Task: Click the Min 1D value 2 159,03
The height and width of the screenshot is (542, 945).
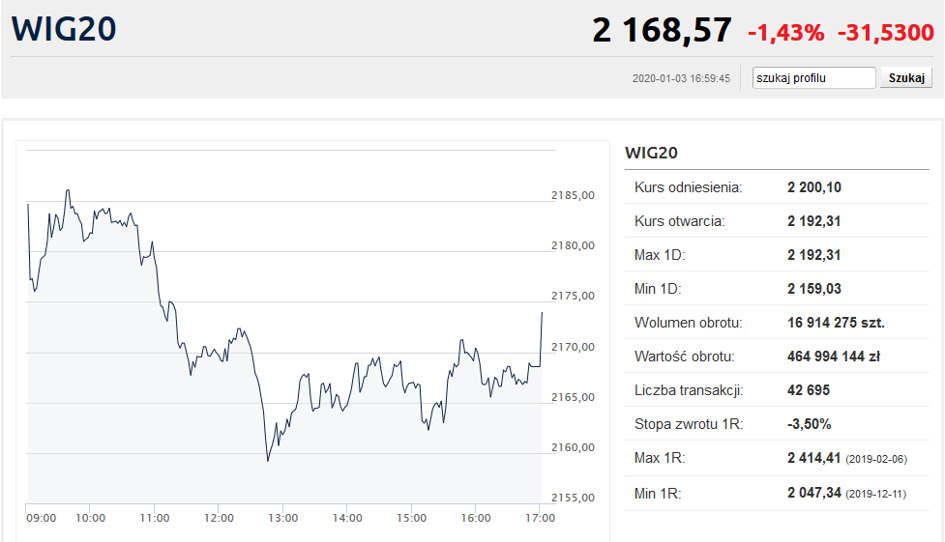Action: pyautogui.click(x=814, y=289)
